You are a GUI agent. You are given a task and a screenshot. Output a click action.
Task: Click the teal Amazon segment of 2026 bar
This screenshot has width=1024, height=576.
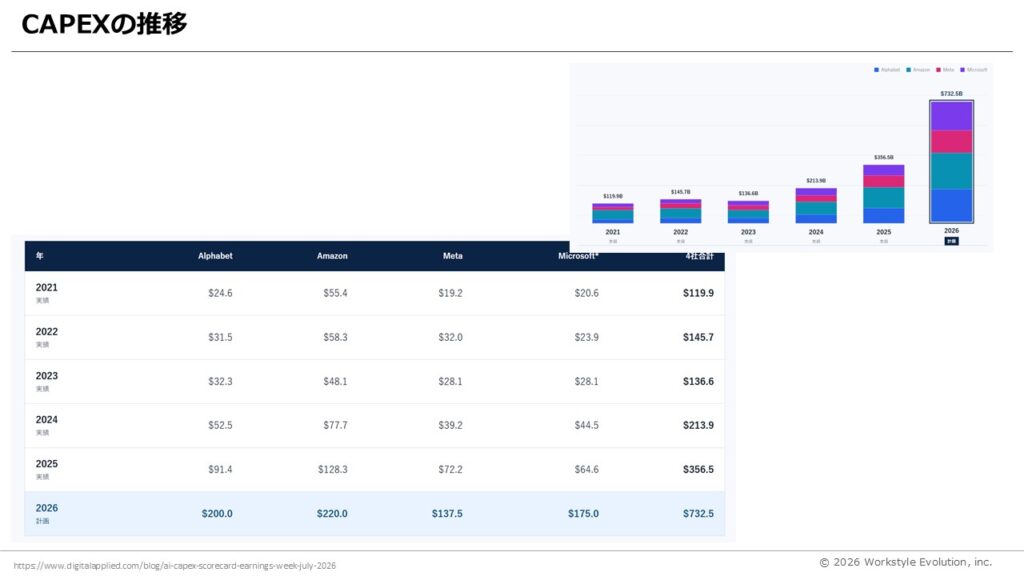(x=952, y=171)
